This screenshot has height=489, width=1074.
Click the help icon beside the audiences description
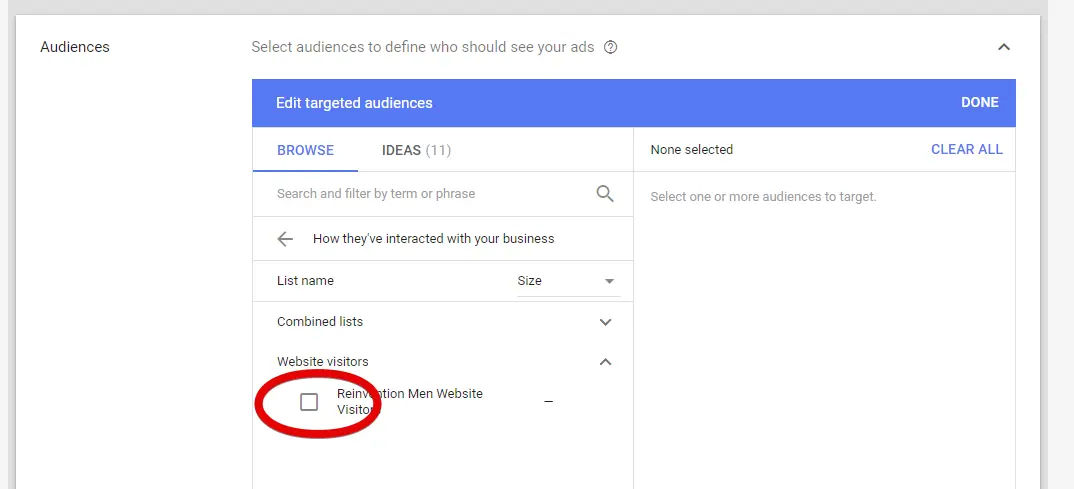[x=611, y=47]
